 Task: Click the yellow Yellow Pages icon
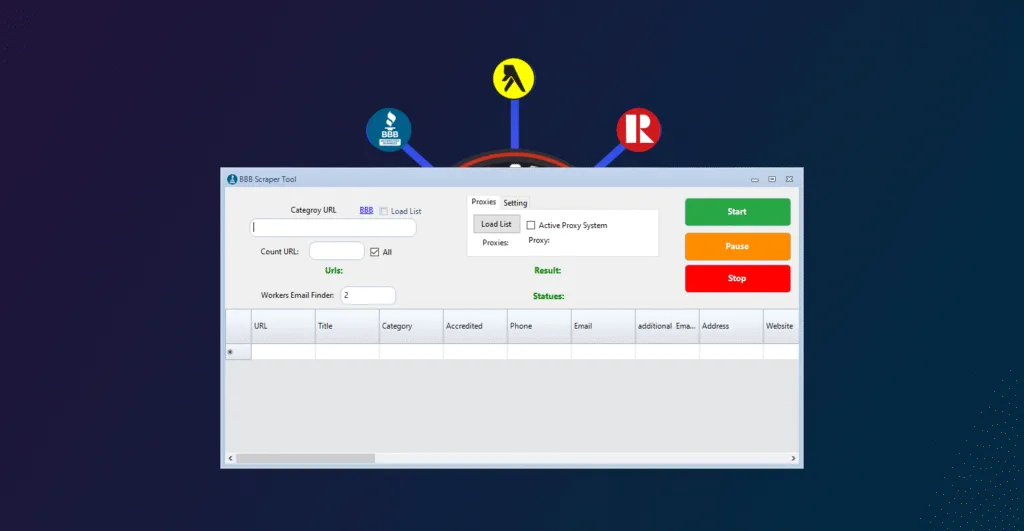[x=514, y=79]
